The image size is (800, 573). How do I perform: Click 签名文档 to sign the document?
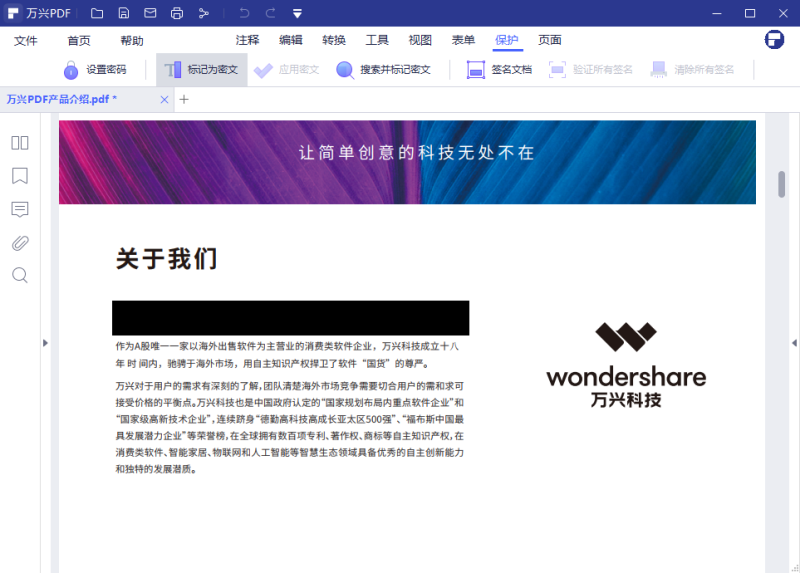(x=499, y=70)
